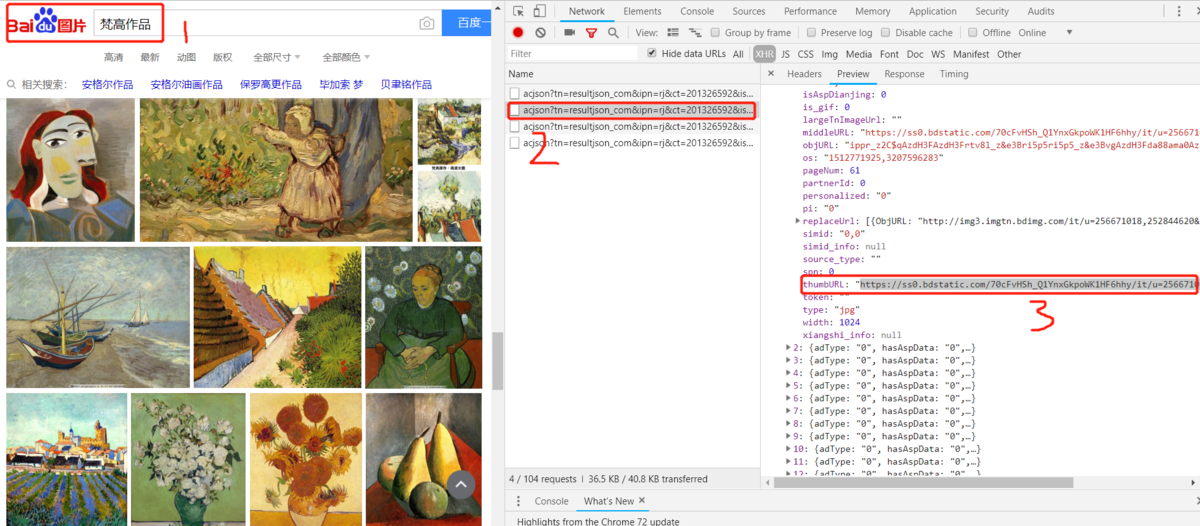
Task: Toggle Group by frame checkbox
Action: tap(716, 32)
